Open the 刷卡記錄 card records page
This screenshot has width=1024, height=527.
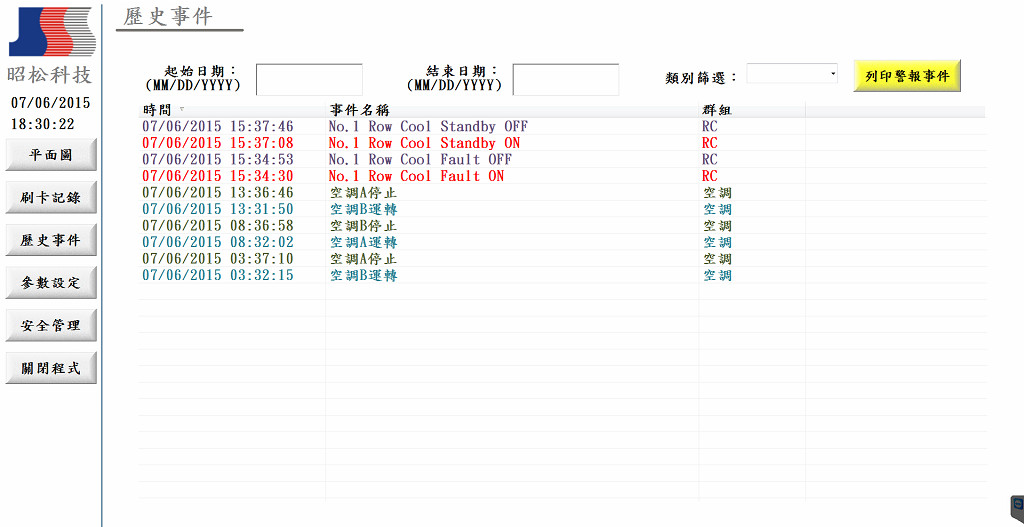pos(52,198)
